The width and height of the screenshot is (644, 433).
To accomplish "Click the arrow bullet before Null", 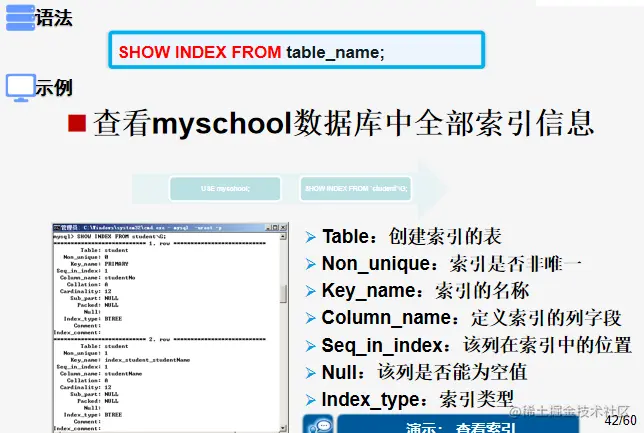I will [x=310, y=373].
